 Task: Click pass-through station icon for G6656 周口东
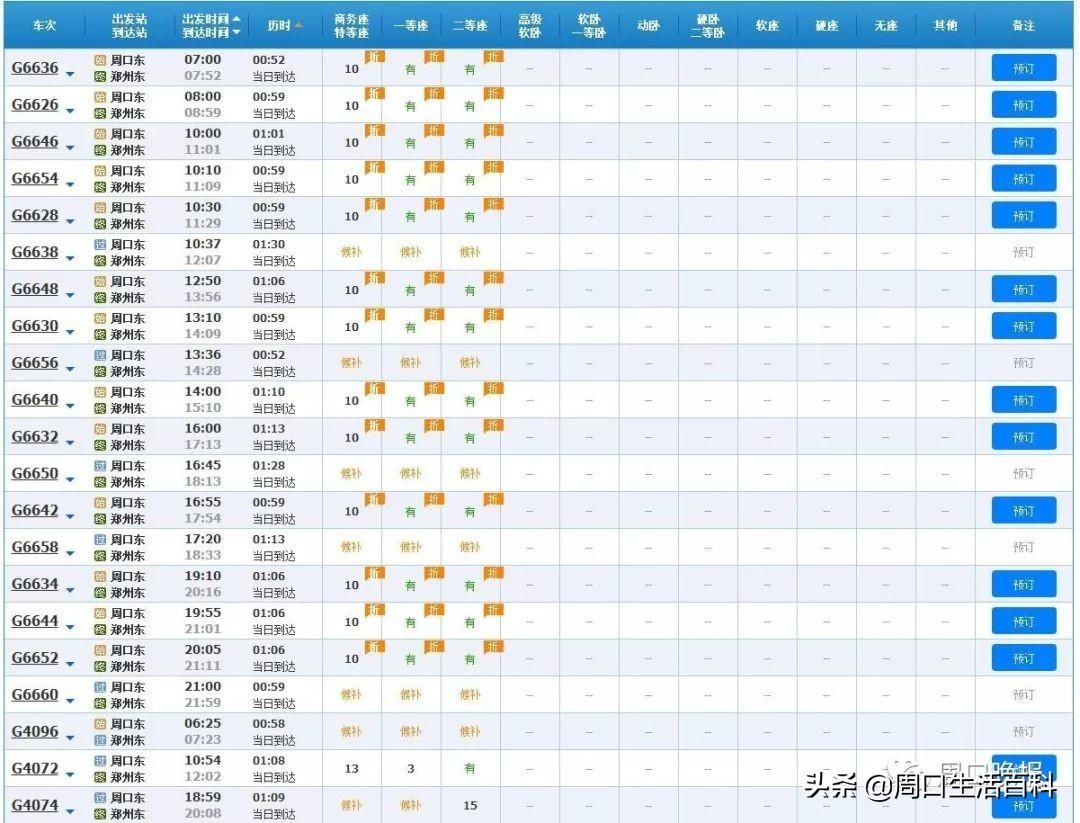click(x=100, y=355)
